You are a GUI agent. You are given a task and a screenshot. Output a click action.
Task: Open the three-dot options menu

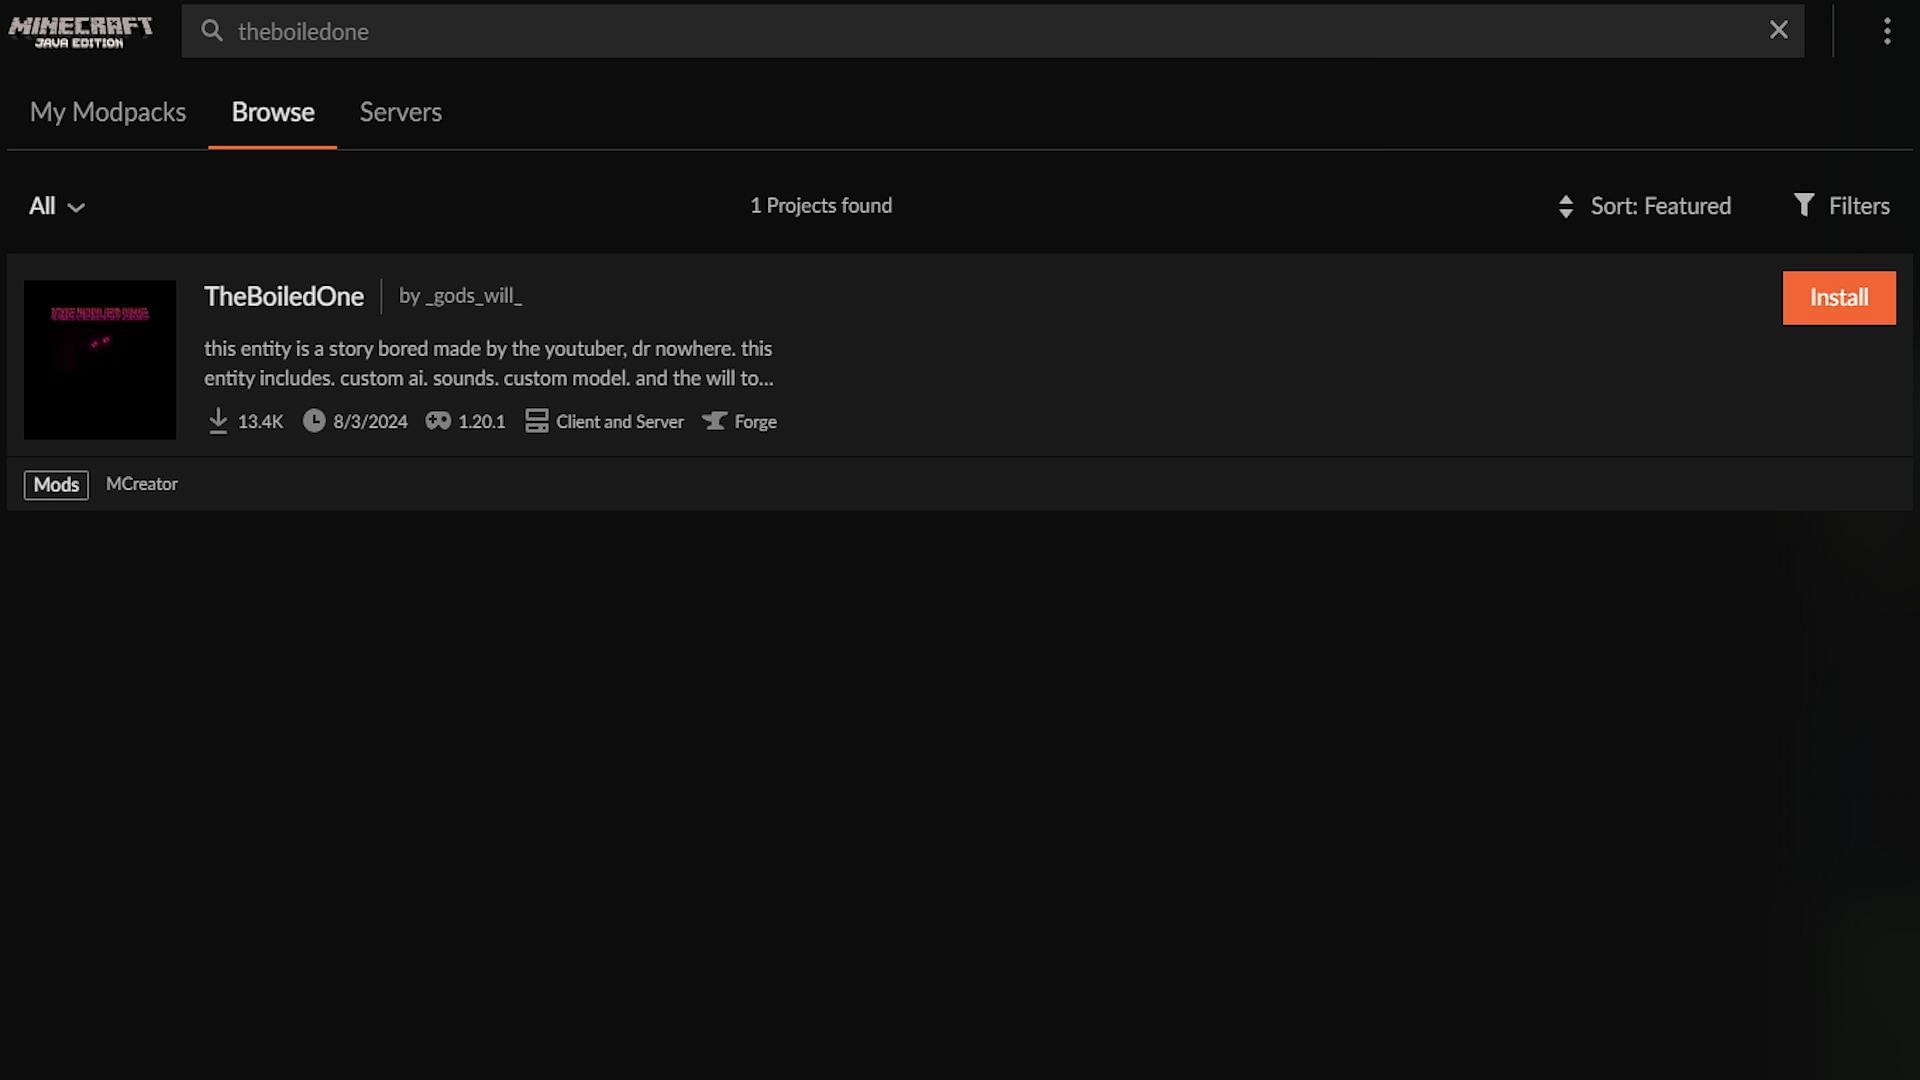[1887, 31]
